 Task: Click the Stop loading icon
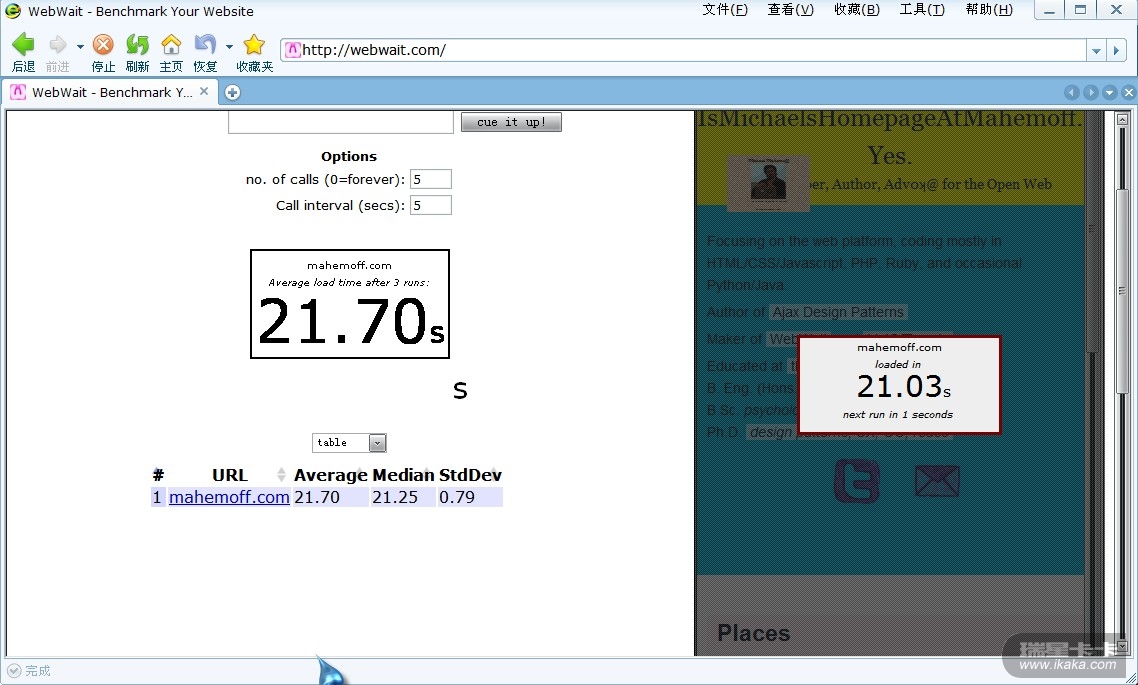coord(103,45)
